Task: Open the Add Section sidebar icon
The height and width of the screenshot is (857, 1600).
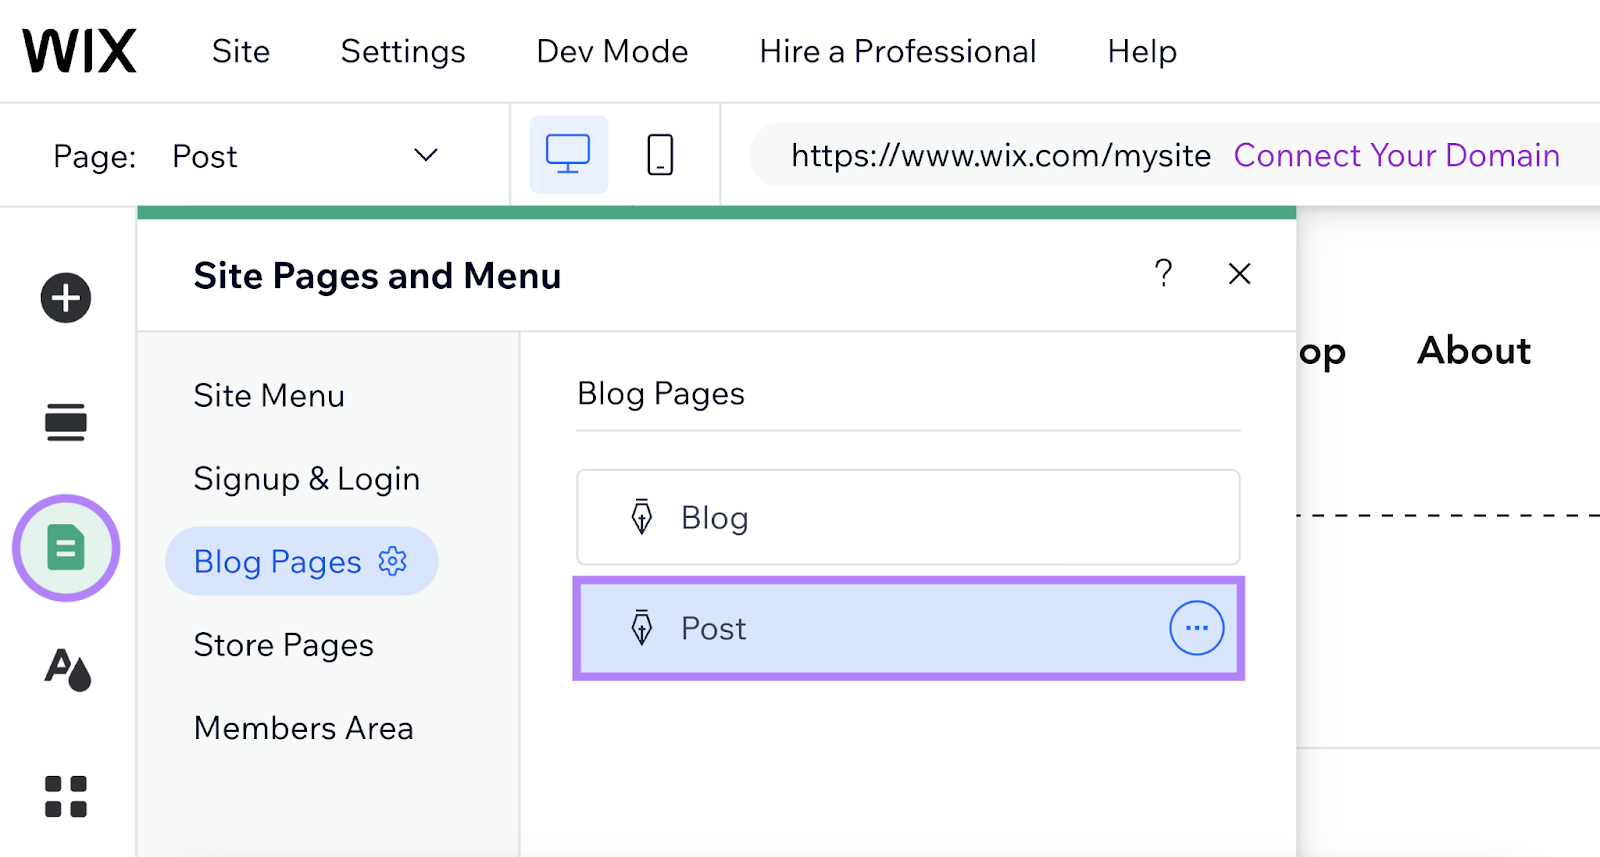Action: [x=66, y=422]
